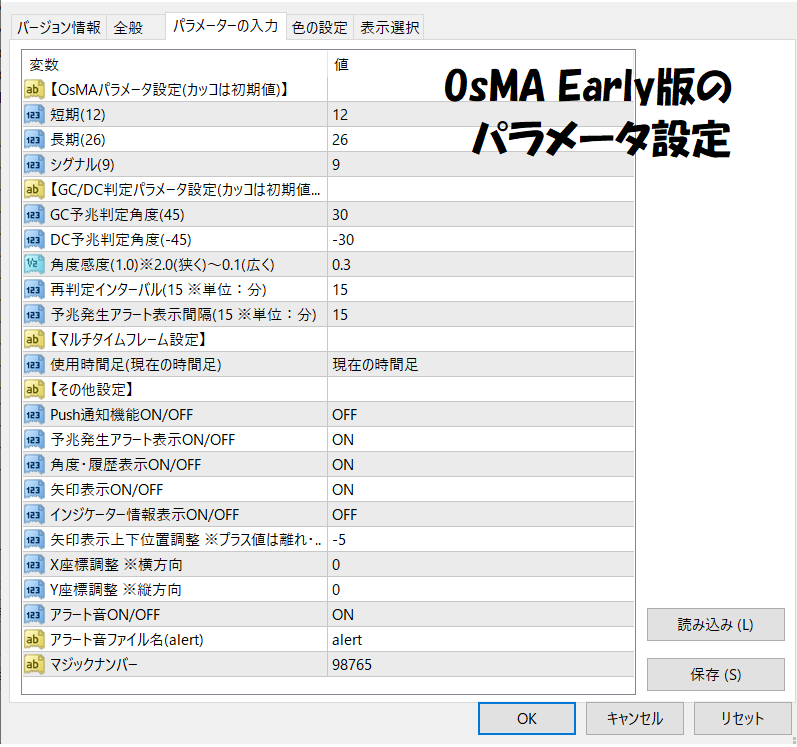Click the リセット button
Image resolution: width=797 pixels, height=747 pixels.
pos(742,719)
